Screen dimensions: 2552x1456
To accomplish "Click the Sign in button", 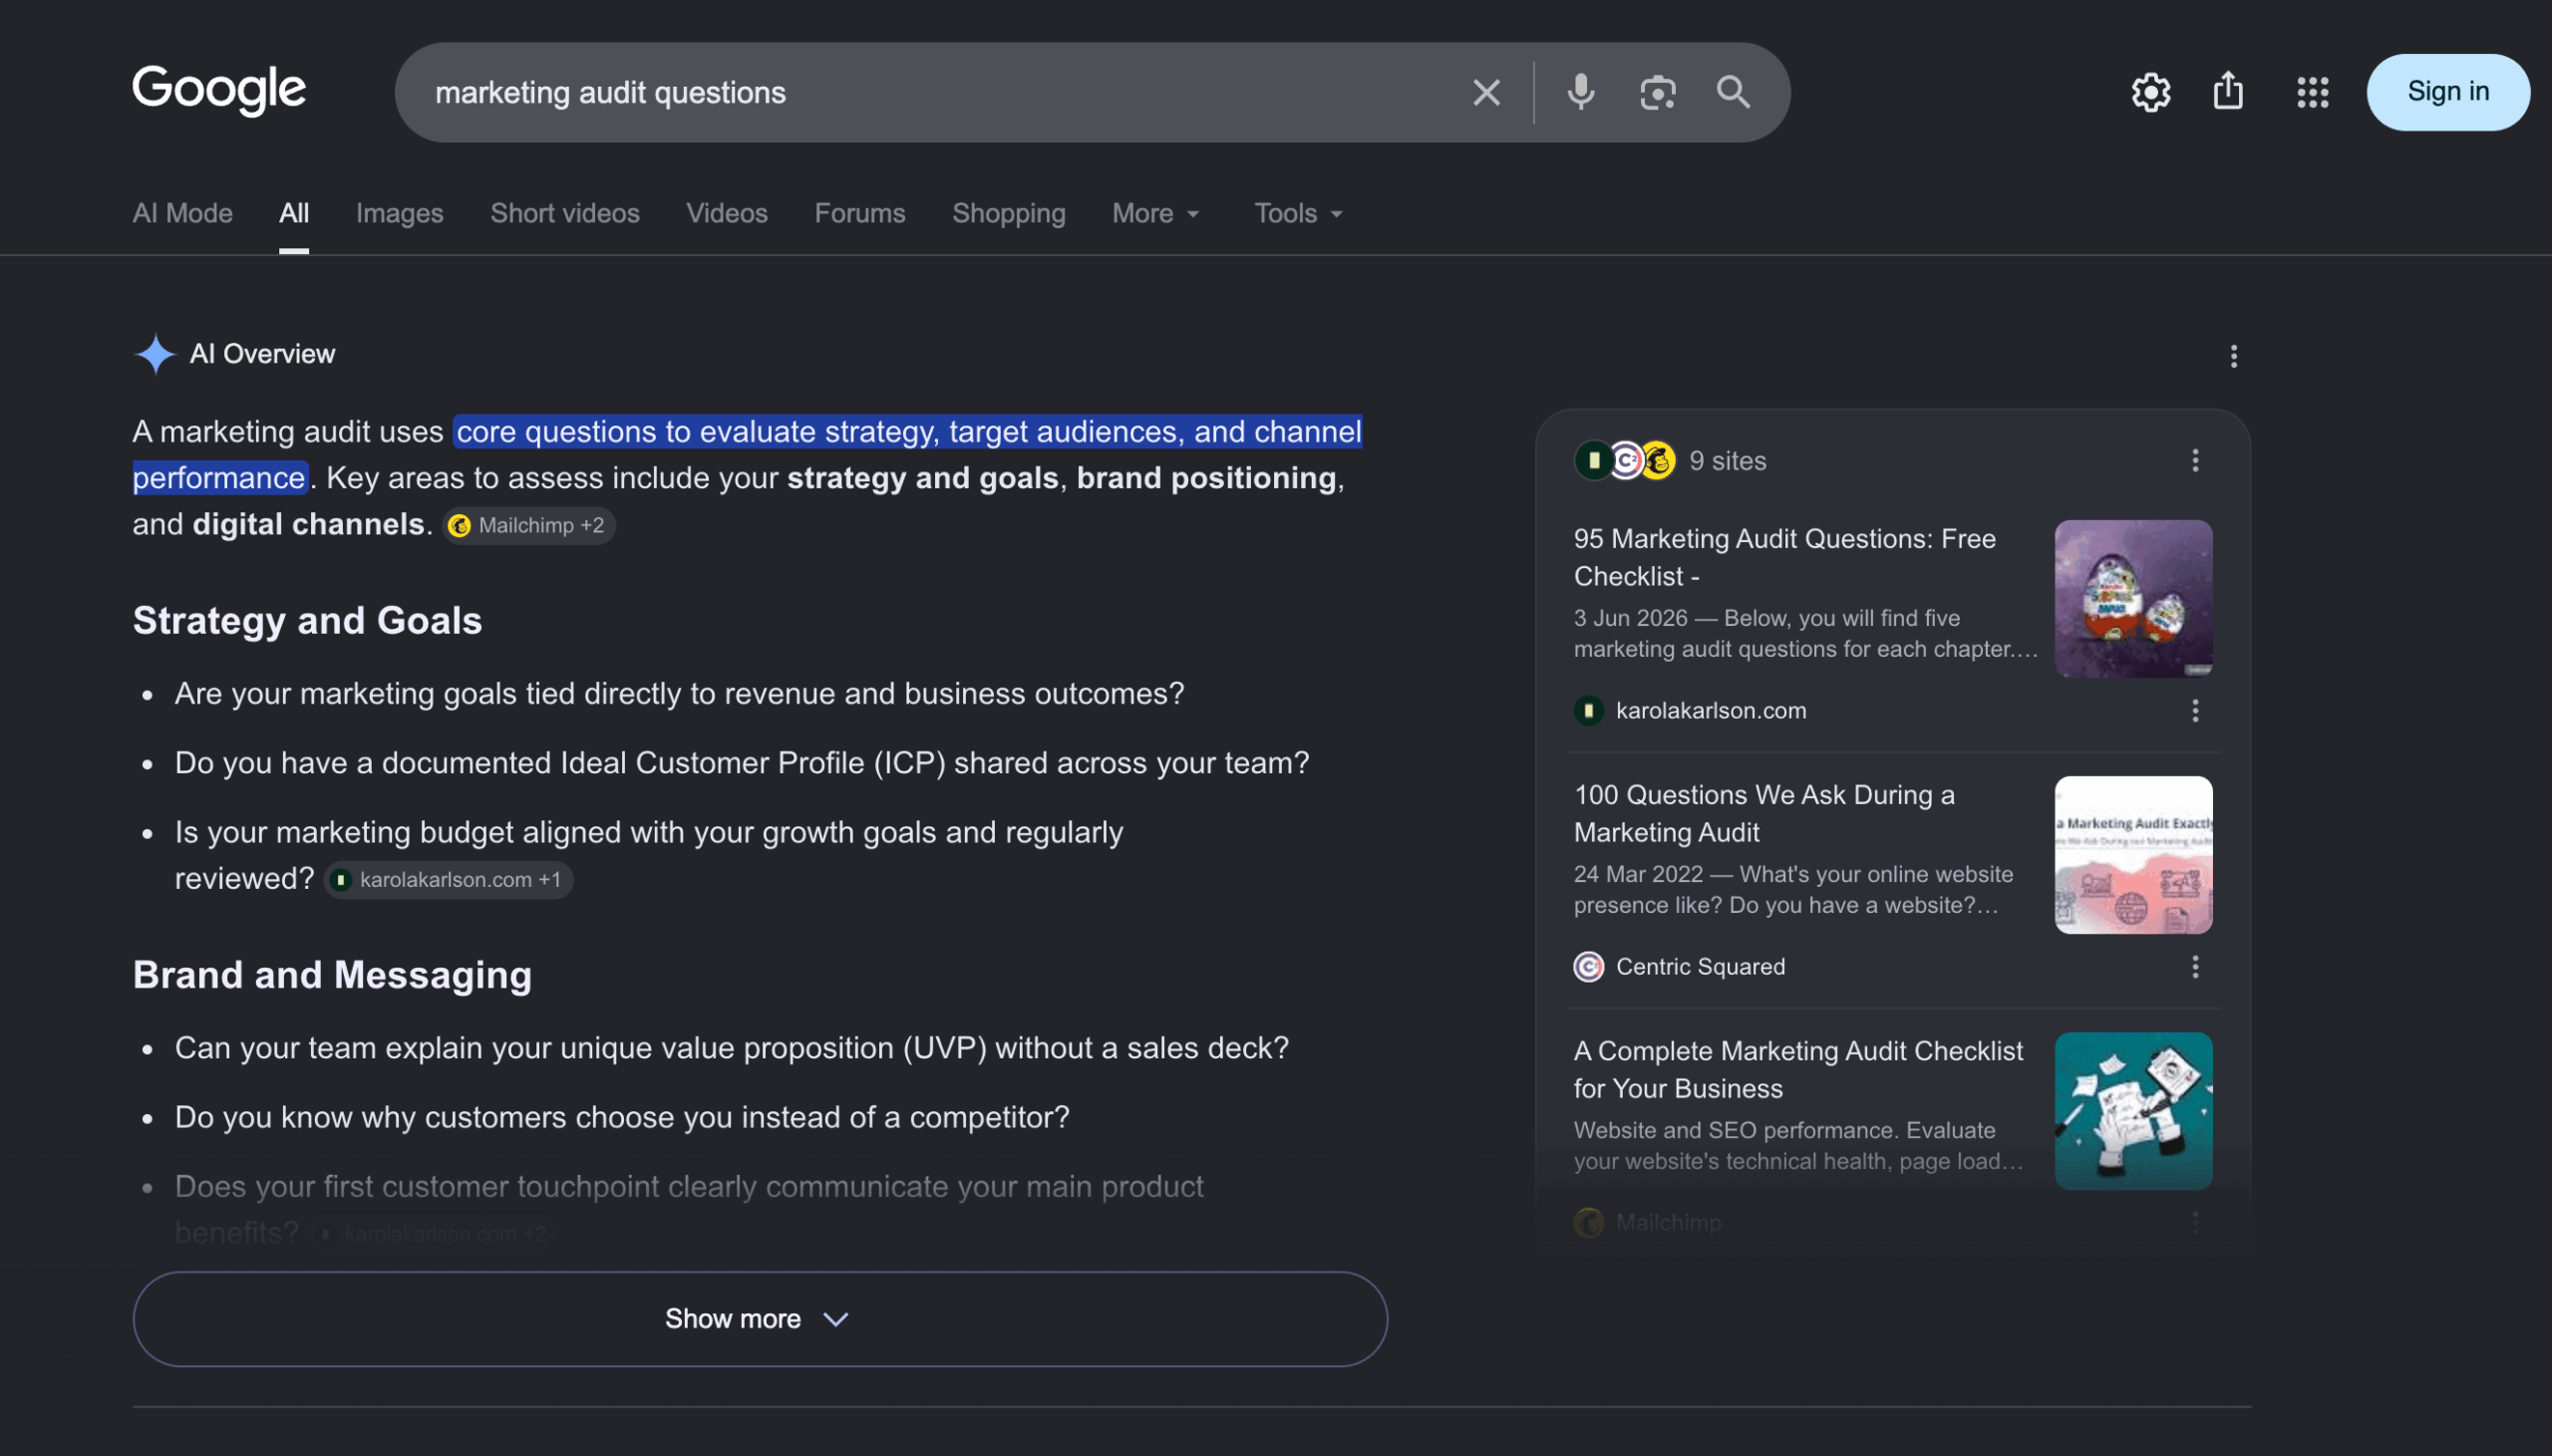I will pyautogui.click(x=2448, y=92).
